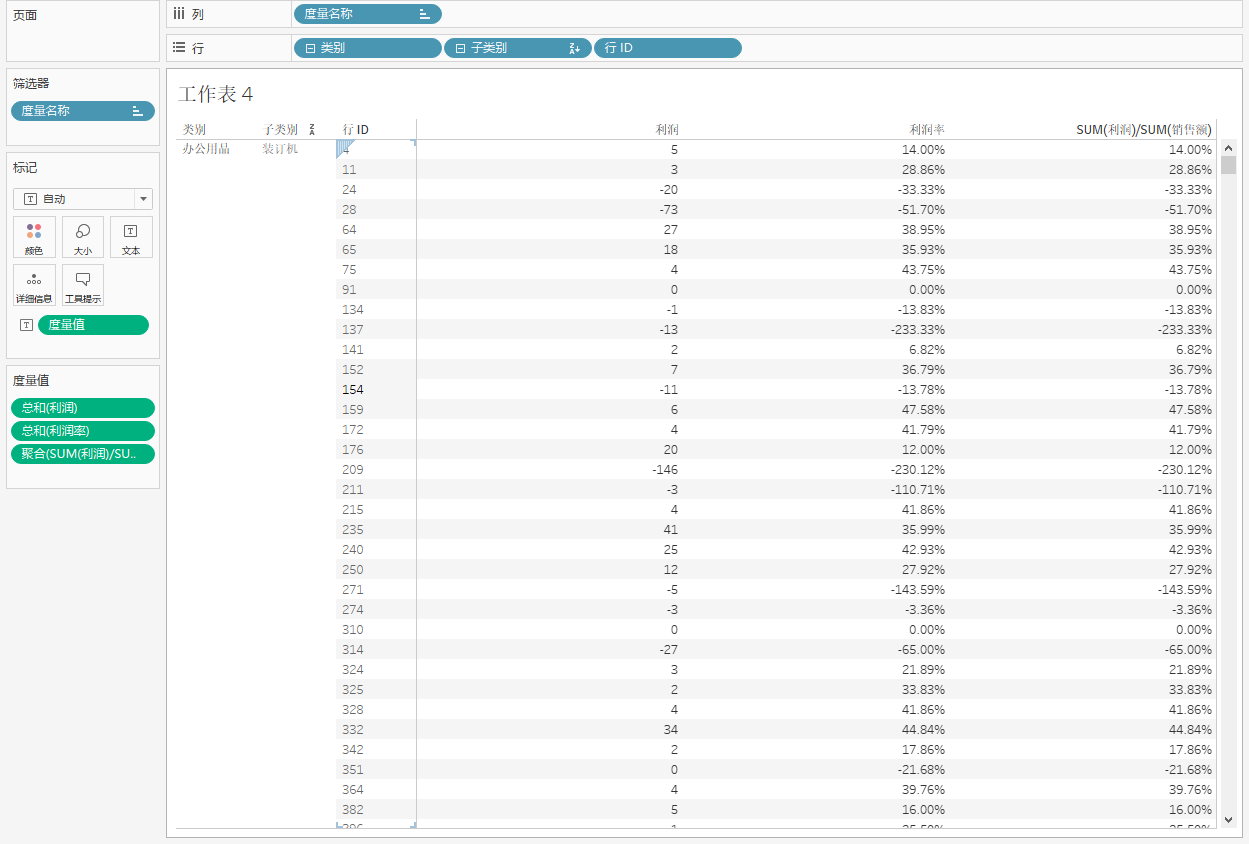Select the 总和(利润率) measure pill
This screenshot has width=1249, height=844.
click(x=83, y=431)
